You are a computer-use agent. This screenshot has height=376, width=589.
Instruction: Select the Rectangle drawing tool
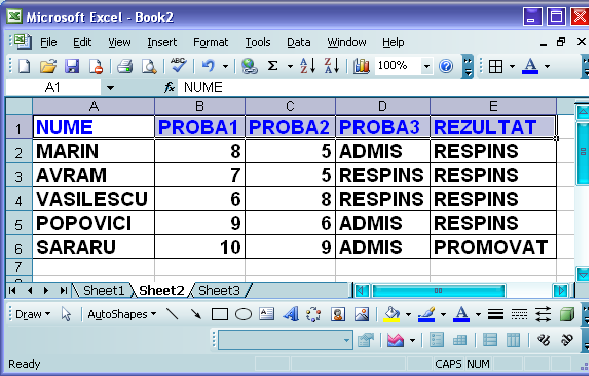[219, 314]
